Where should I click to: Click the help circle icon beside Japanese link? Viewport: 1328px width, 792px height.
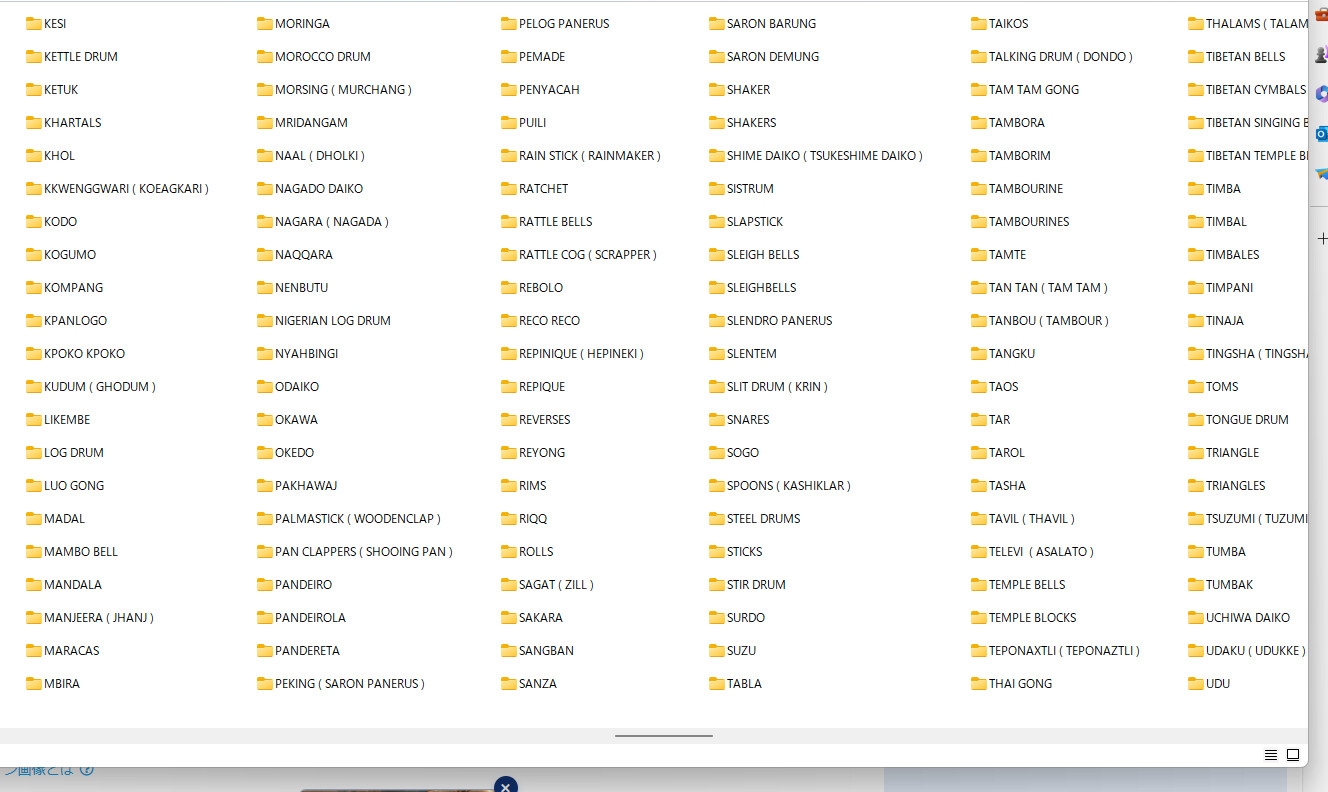(x=87, y=770)
